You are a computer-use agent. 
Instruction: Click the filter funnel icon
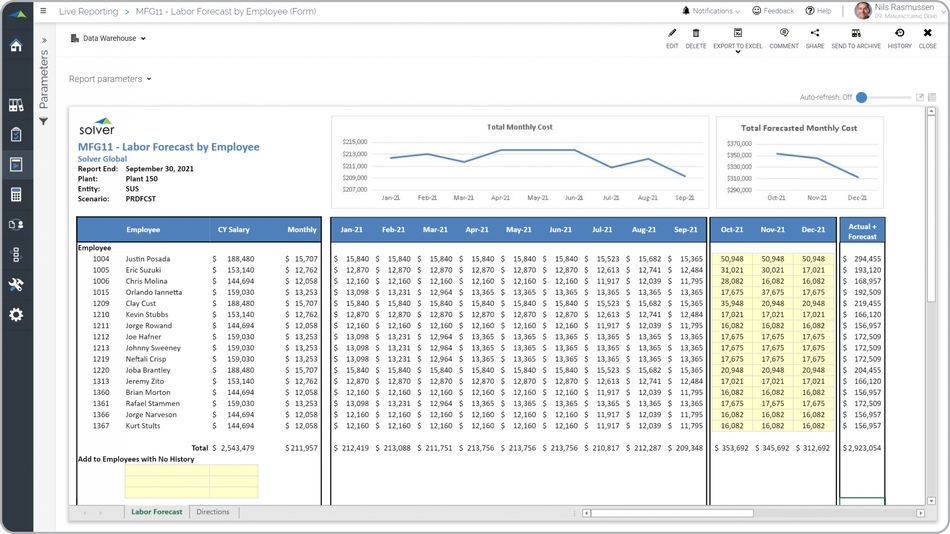[44, 122]
